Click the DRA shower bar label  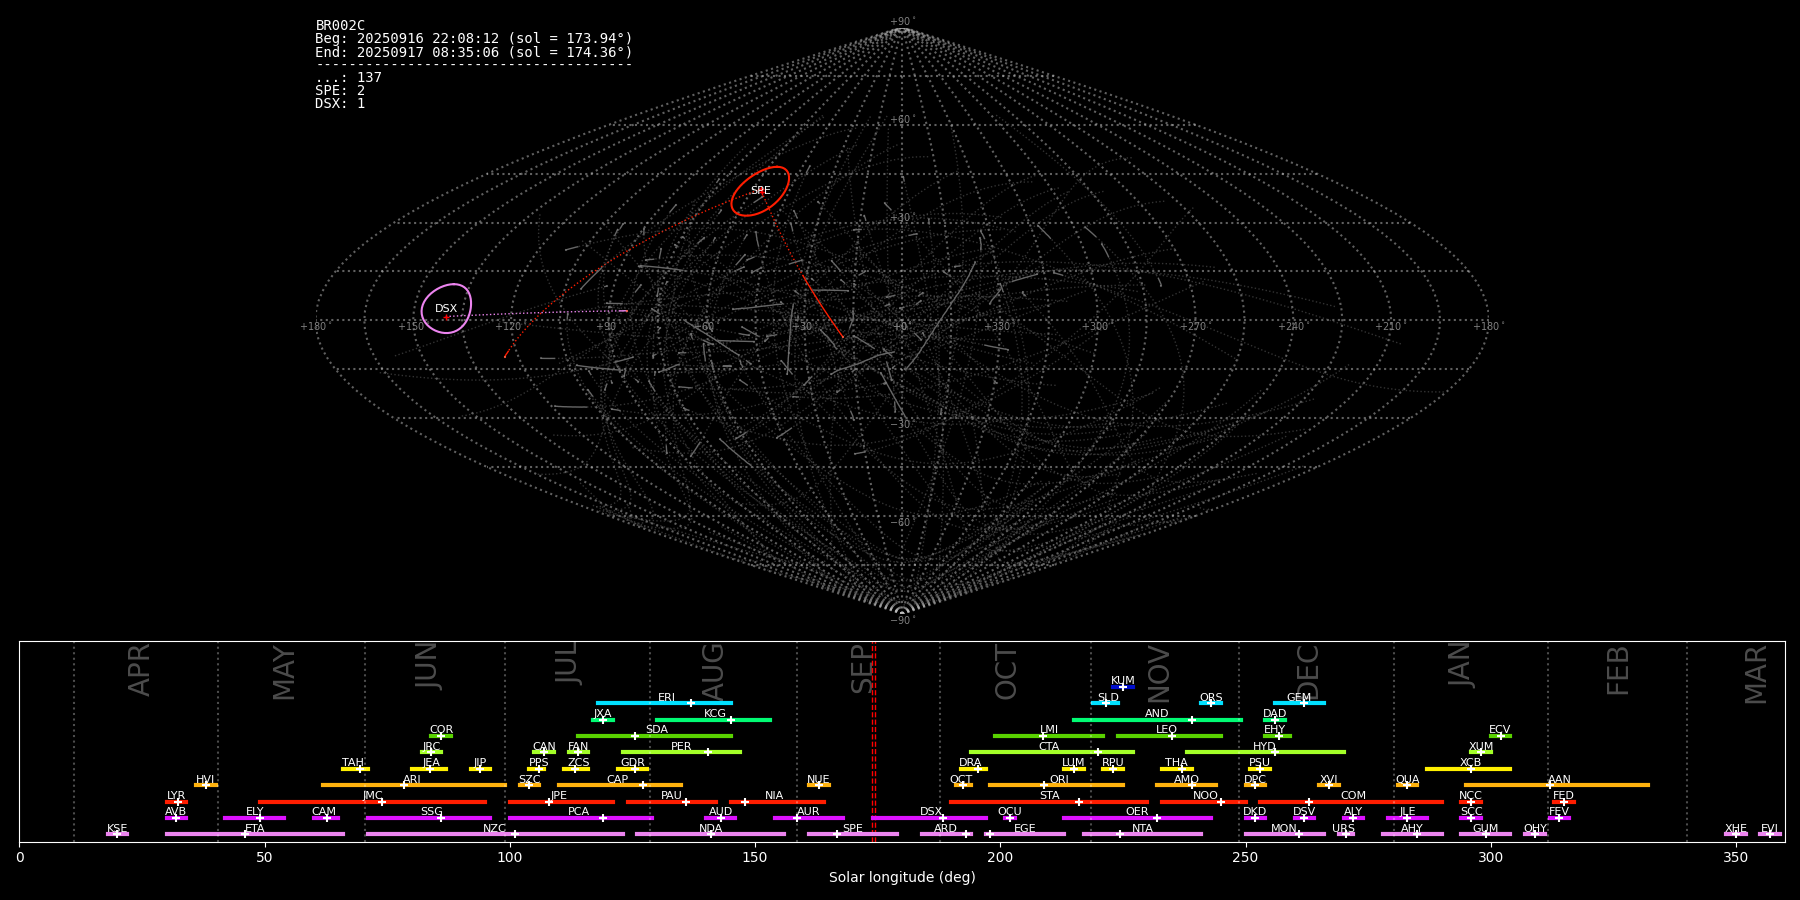coord(970,763)
